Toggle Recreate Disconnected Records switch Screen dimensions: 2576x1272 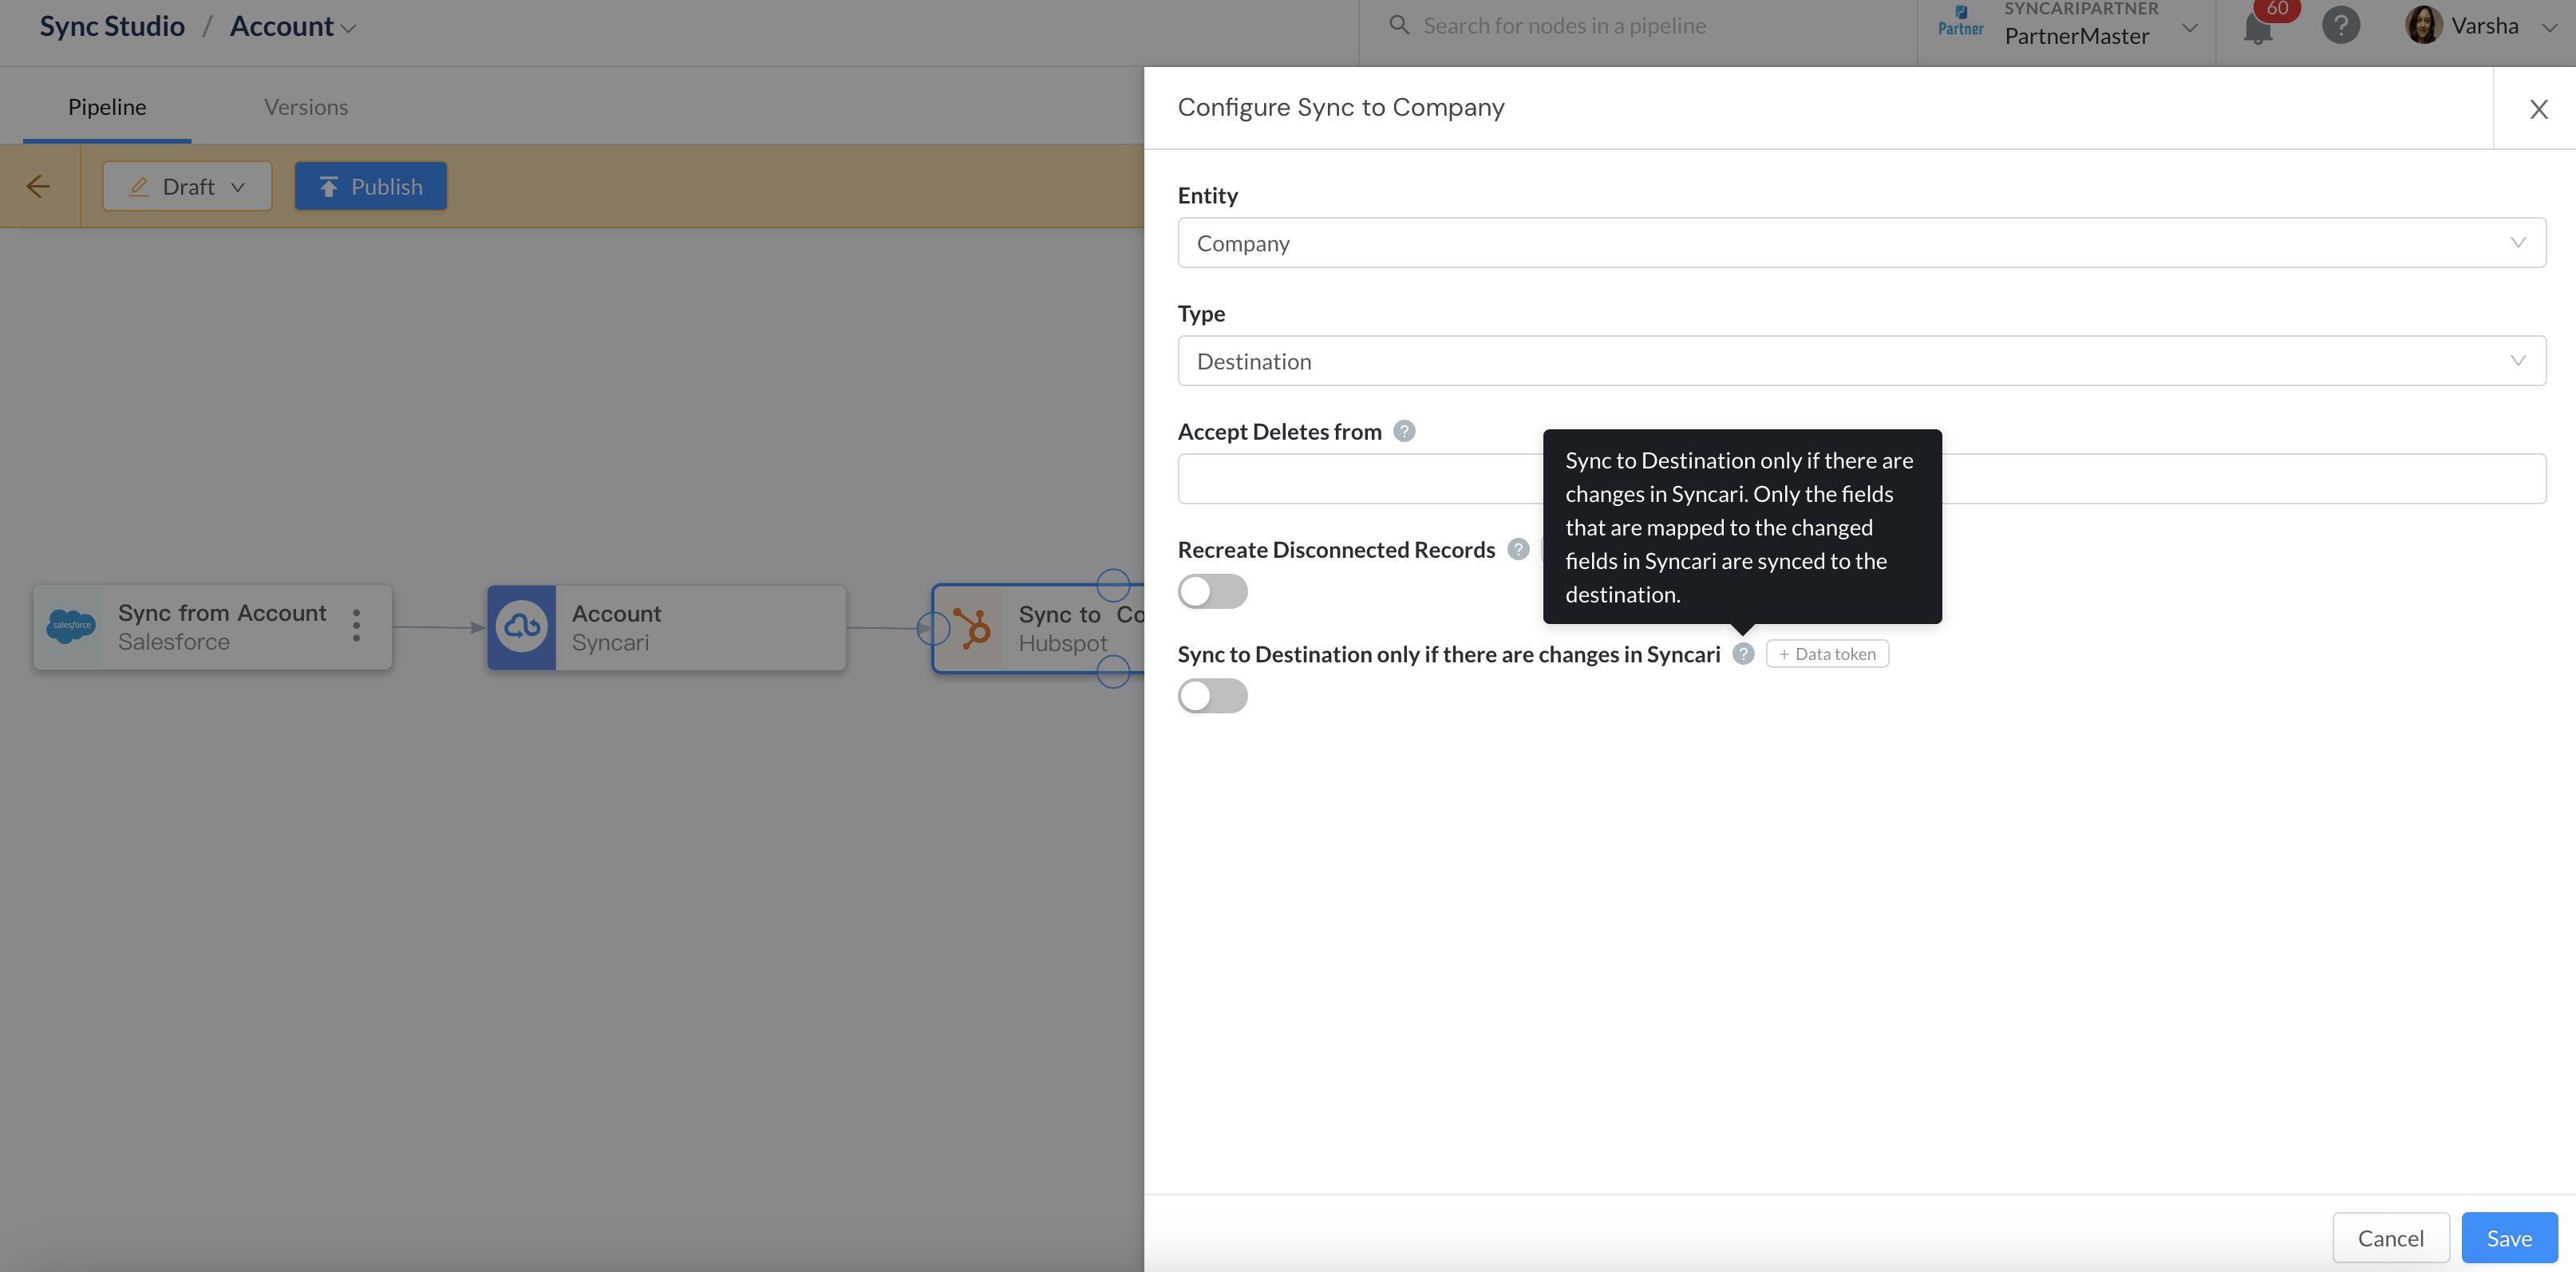tap(1212, 591)
